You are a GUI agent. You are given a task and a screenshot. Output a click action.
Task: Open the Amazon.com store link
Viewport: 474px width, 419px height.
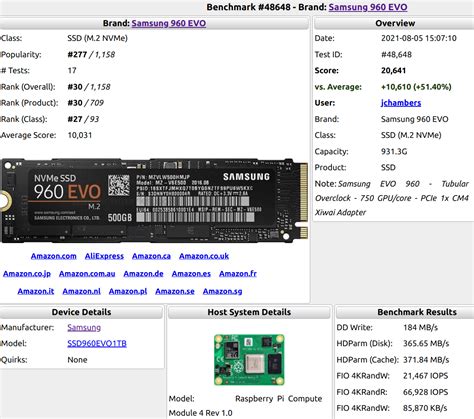[53, 256]
